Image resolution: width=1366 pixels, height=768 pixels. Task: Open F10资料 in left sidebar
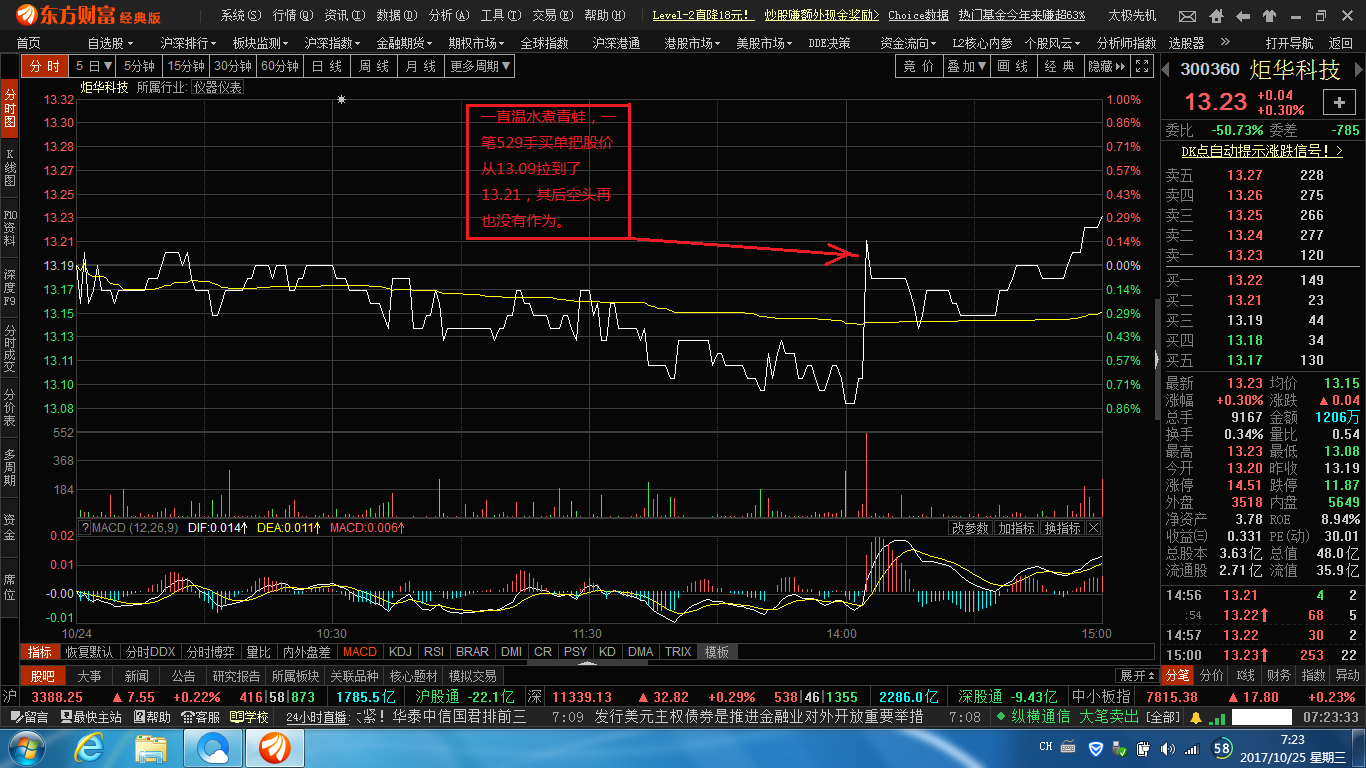[10, 228]
